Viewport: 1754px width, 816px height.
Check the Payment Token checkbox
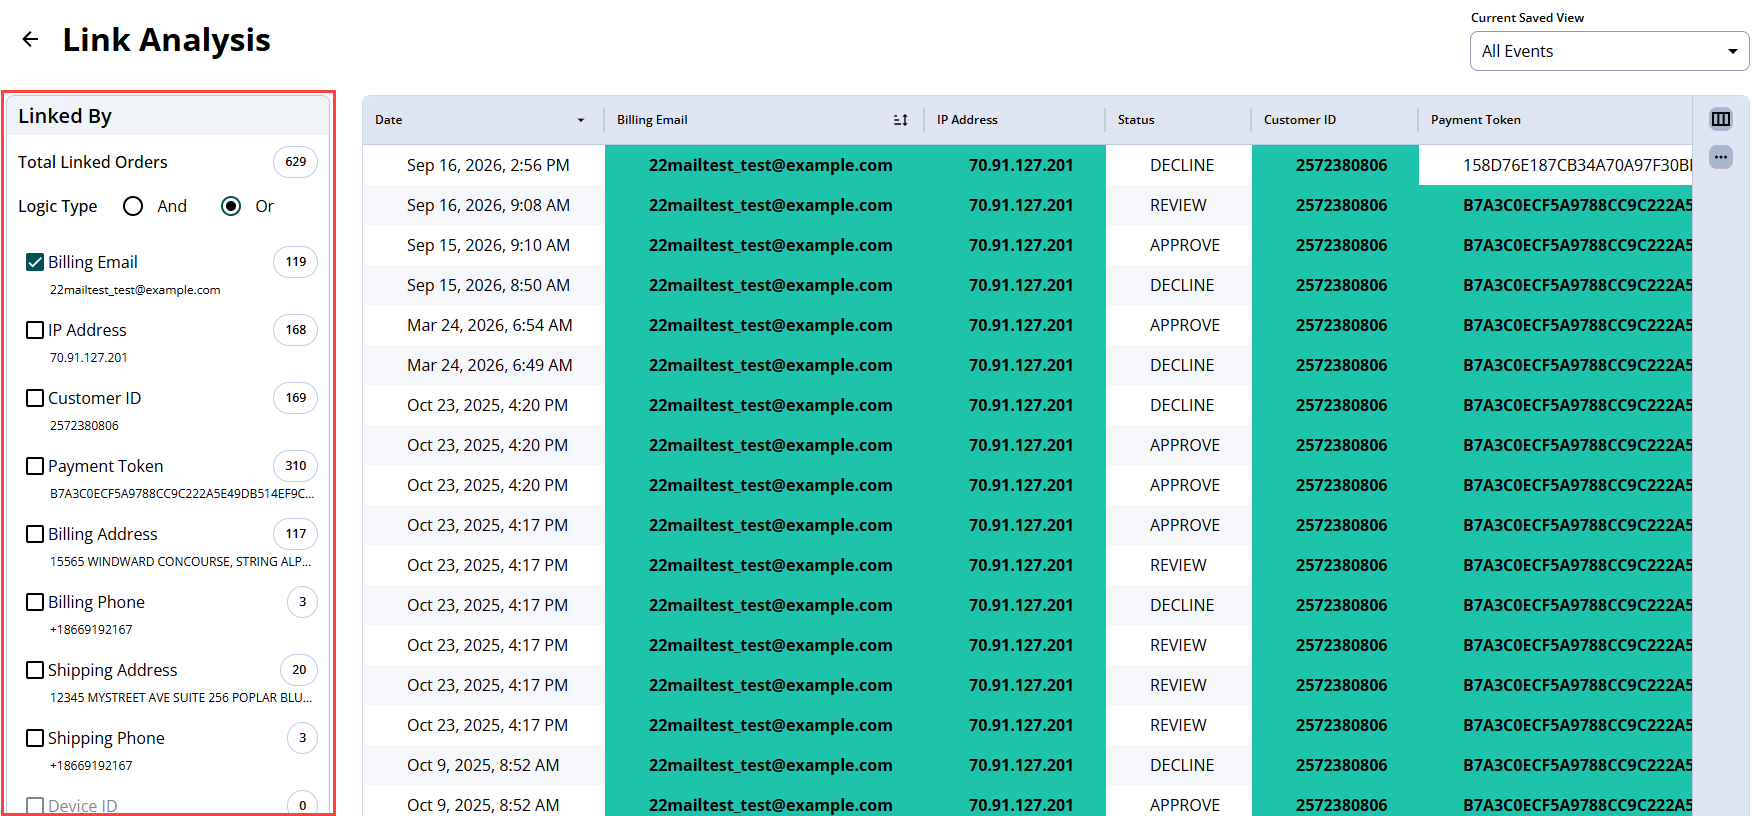tap(35, 466)
